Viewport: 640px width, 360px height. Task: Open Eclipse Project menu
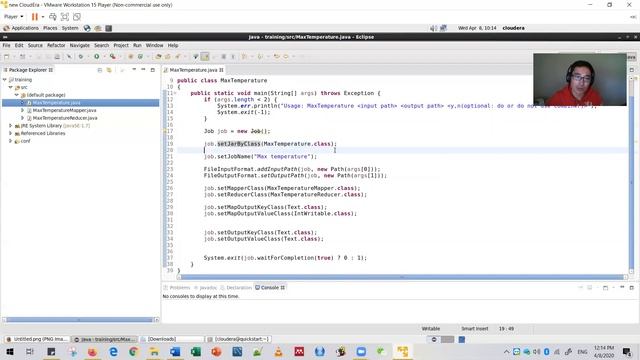[x=121, y=45]
